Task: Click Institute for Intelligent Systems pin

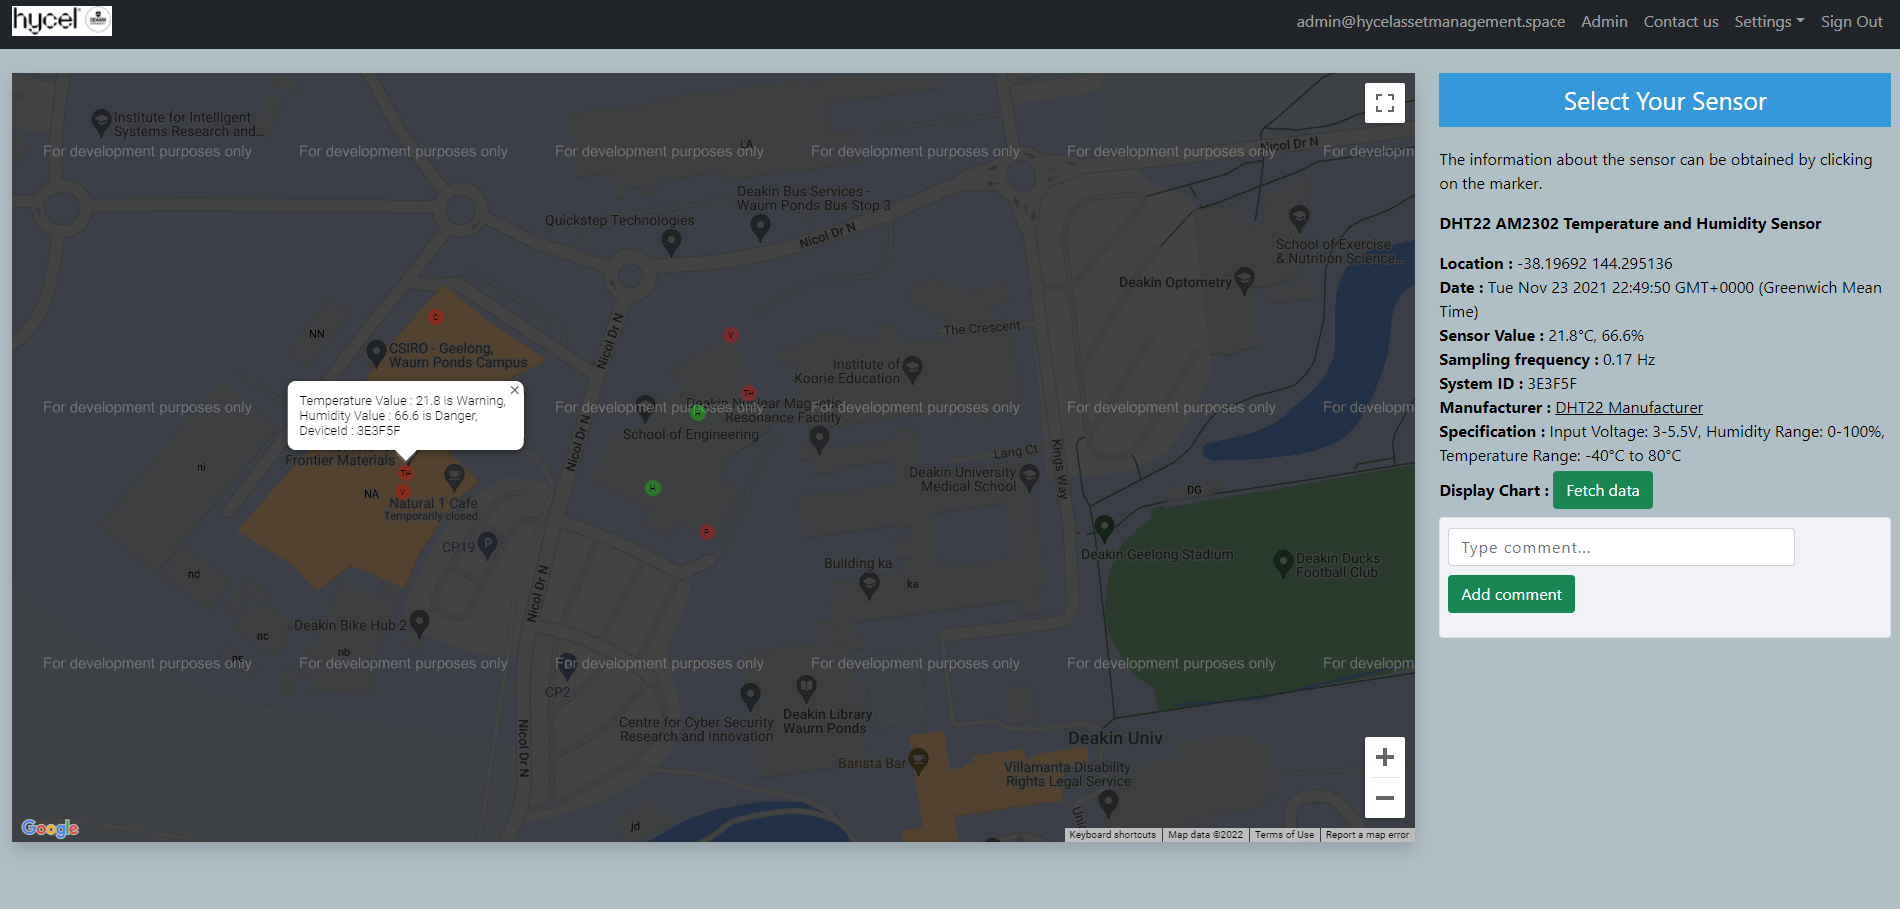Action: (x=101, y=123)
